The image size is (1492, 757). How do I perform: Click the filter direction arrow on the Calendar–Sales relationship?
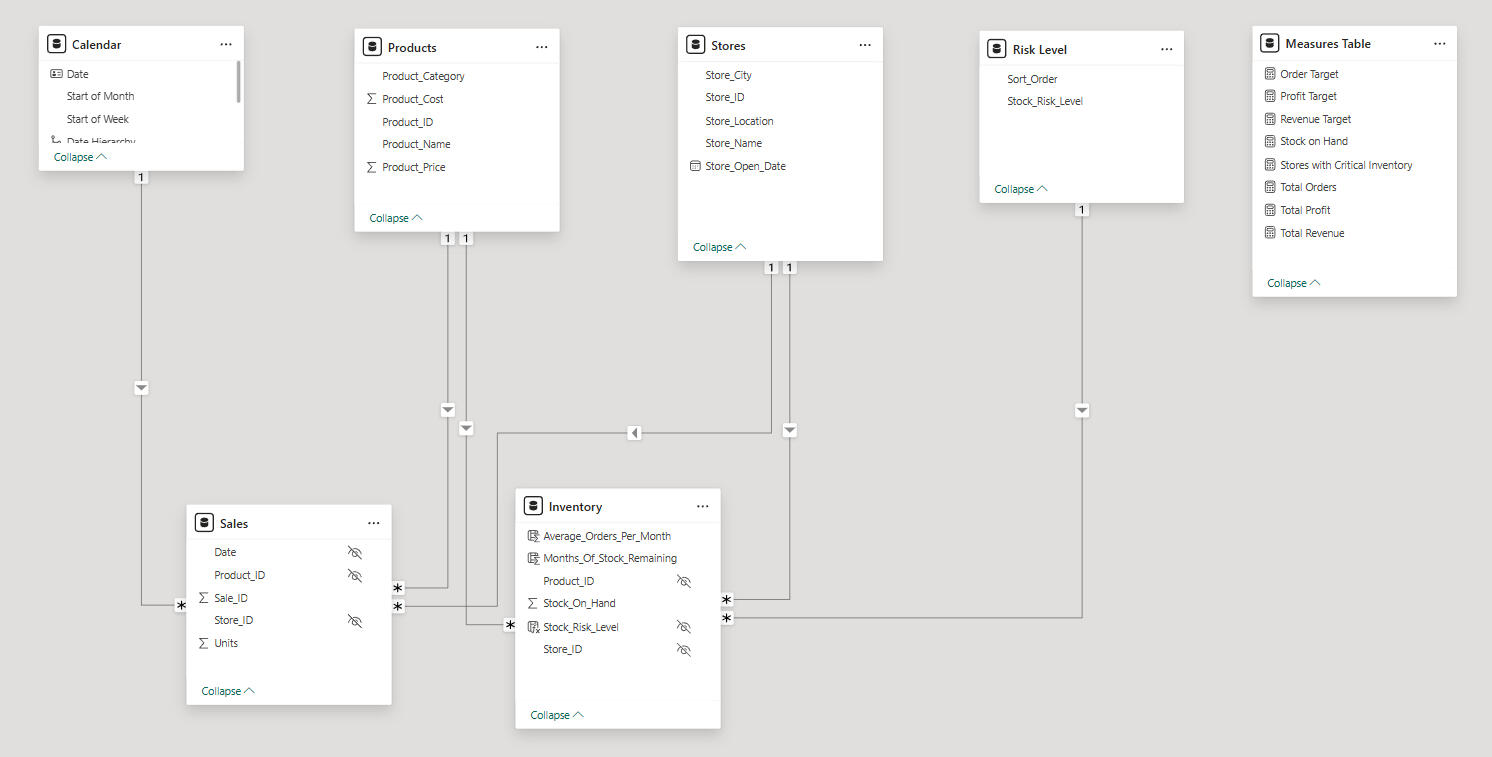(141, 388)
